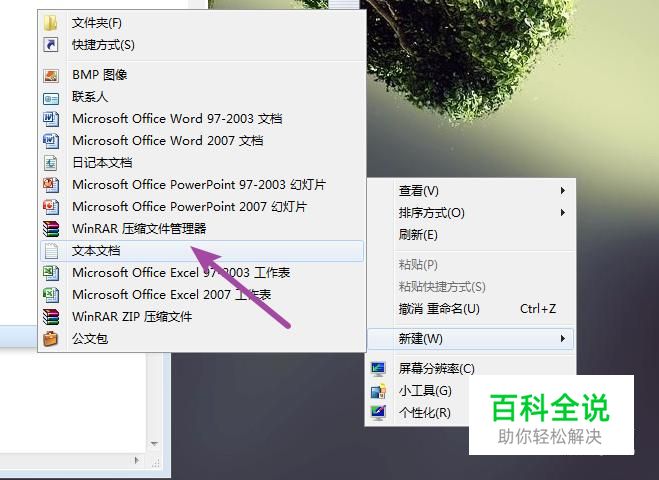Click the down arrow of the background window scrollbar
Image resolution: width=659 pixels, height=480 pixels.
[x=154, y=444]
